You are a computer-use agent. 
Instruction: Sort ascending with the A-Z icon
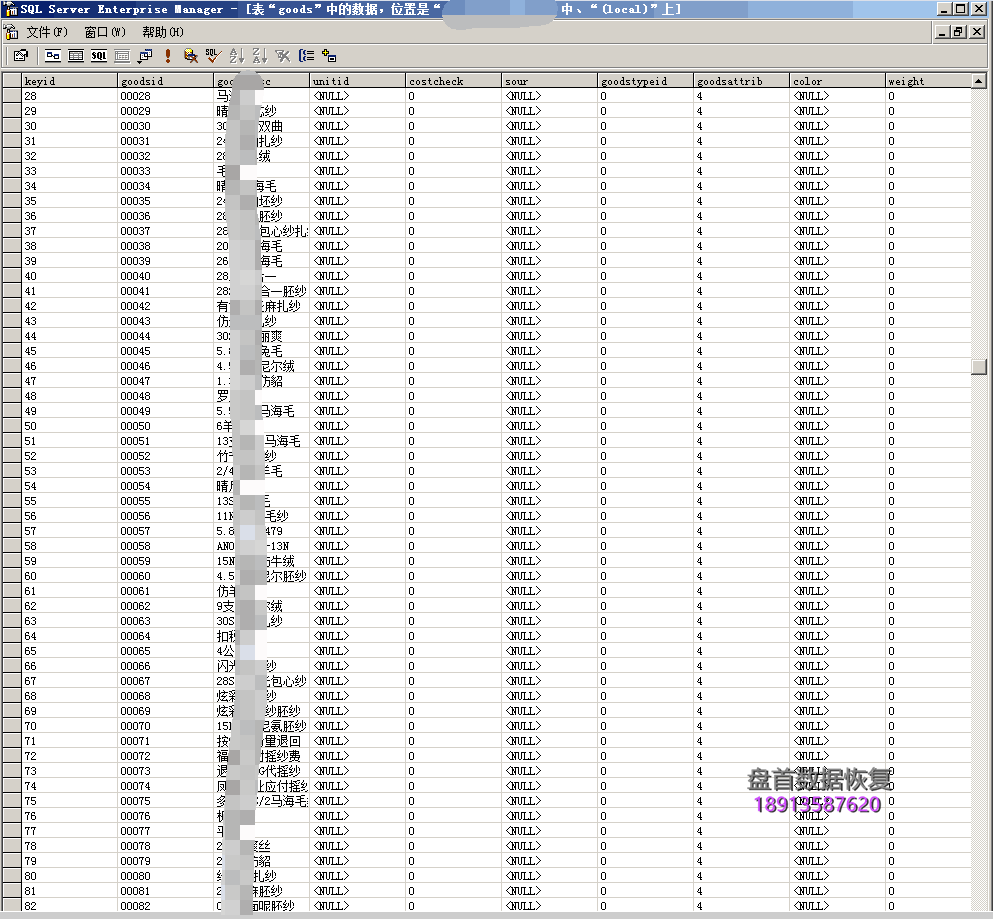point(236,56)
